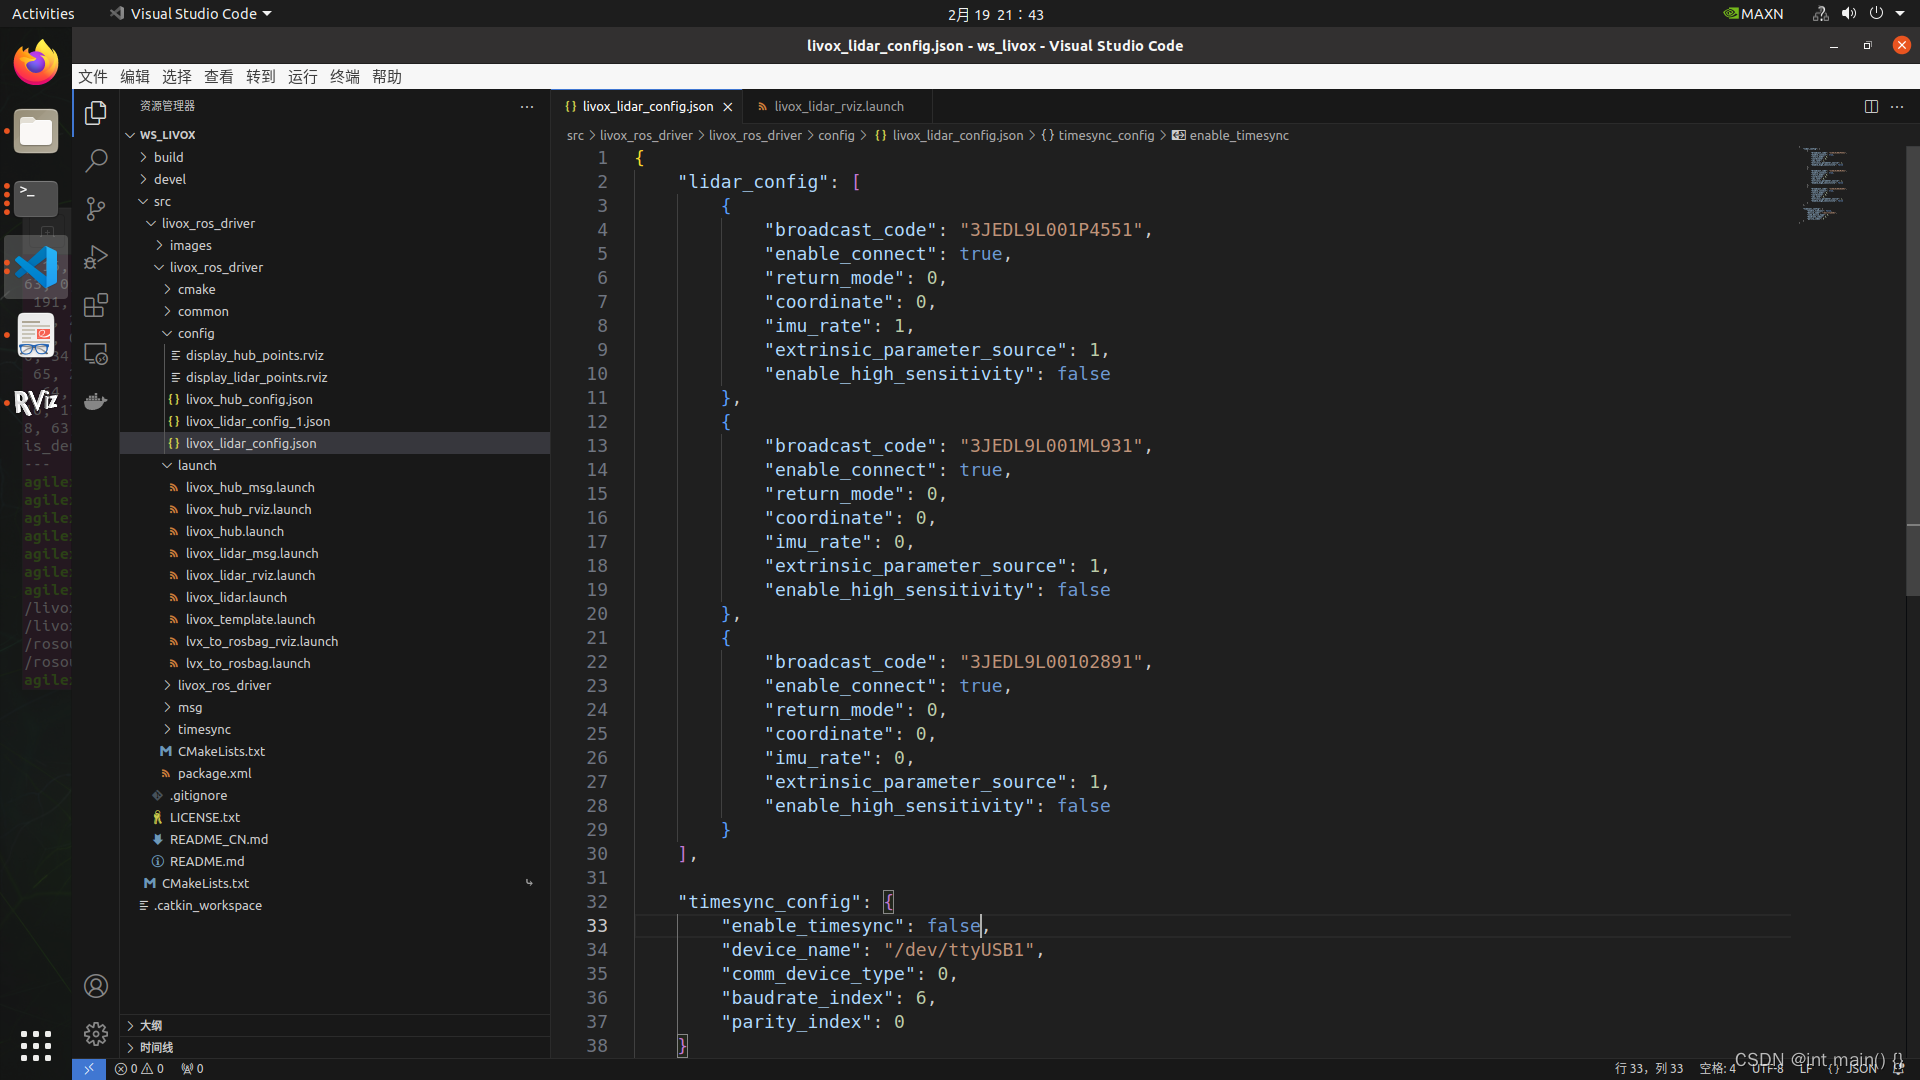1920x1080 pixels.
Task: Click the code minimap overview
Action: pos(1826,185)
